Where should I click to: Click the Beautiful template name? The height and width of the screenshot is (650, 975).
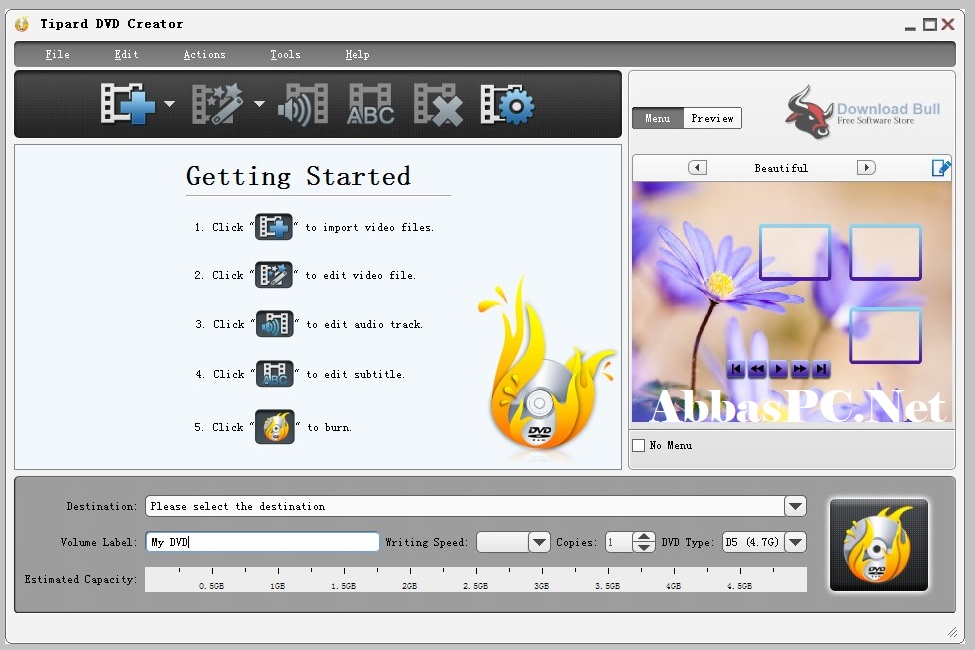781,168
